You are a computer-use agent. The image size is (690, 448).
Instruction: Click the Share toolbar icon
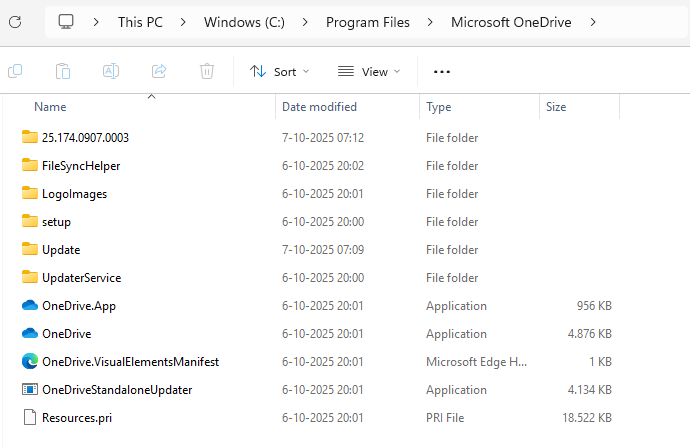[x=159, y=71]
